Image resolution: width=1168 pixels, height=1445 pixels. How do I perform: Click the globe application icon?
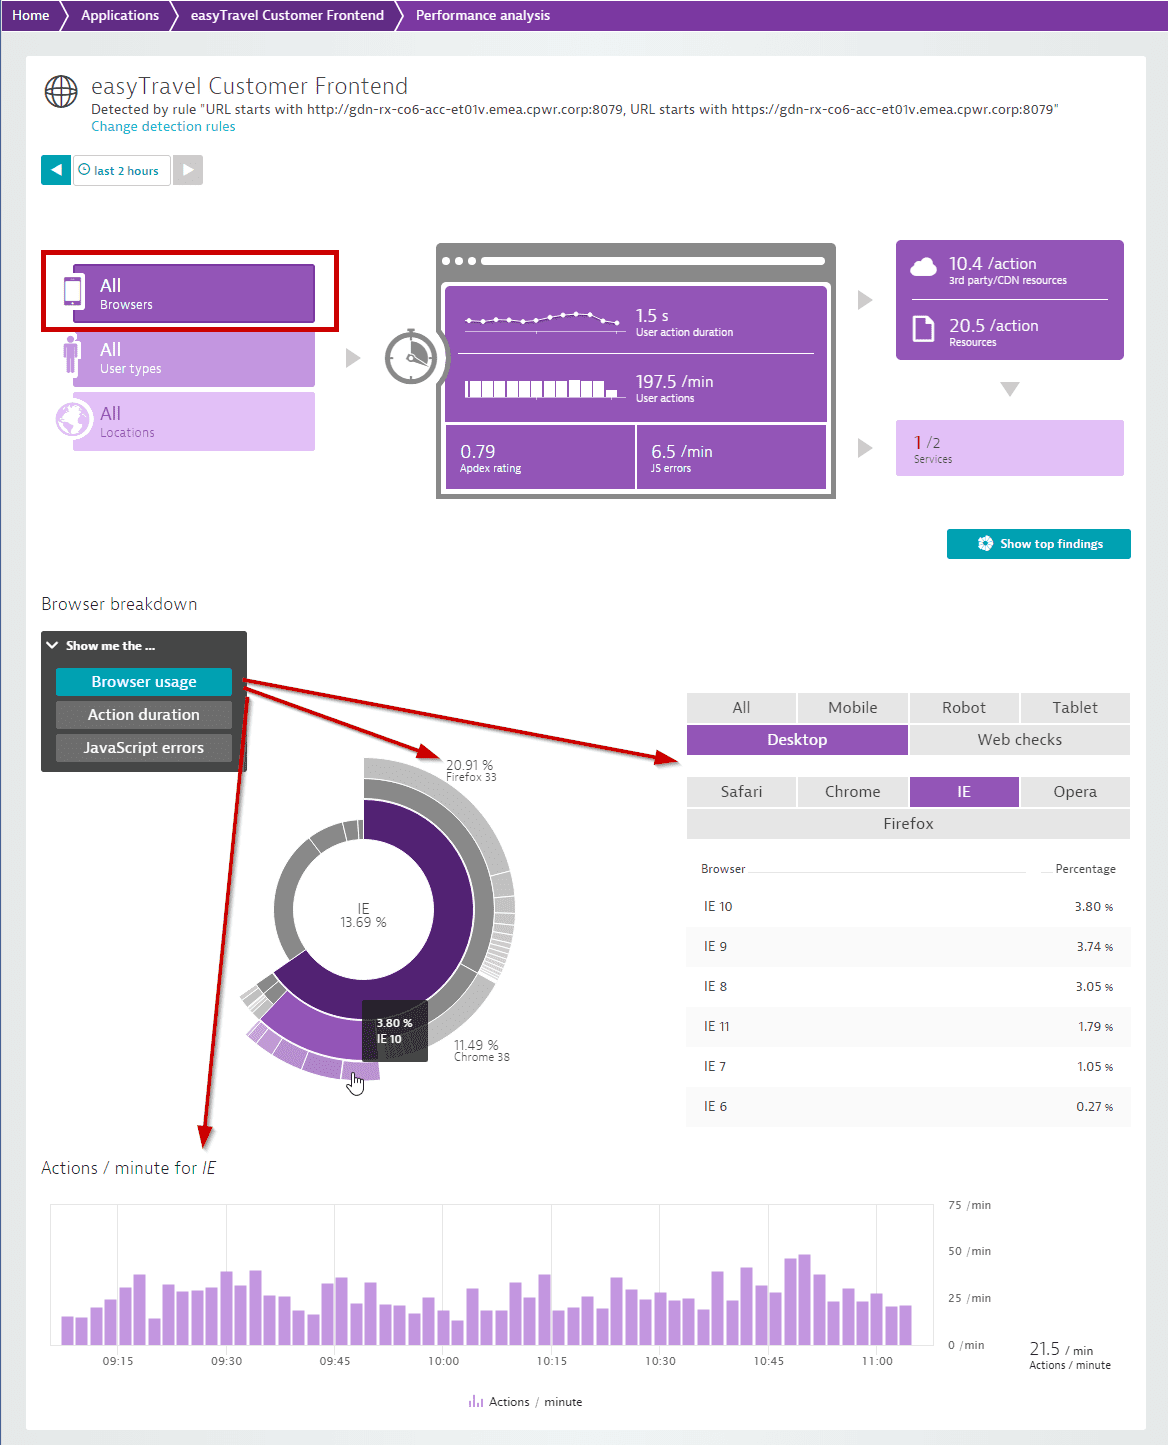[x=61, y=91]
